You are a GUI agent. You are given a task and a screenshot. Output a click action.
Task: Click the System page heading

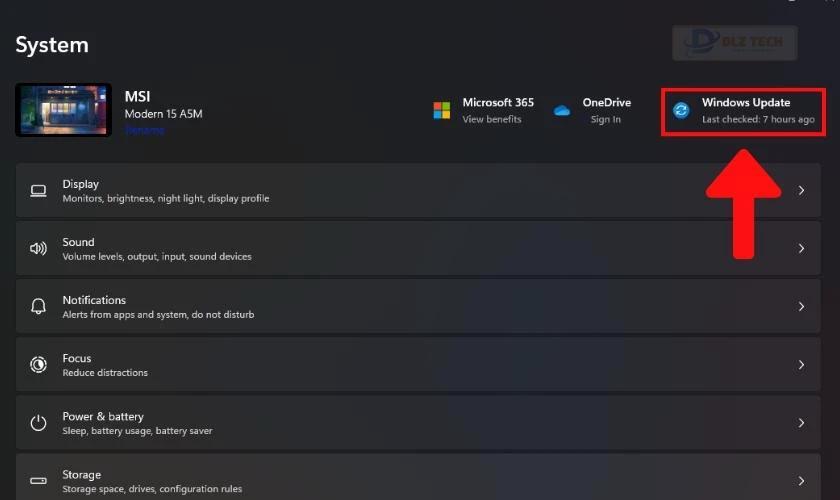pyautogui.click(x=52, y=45)
